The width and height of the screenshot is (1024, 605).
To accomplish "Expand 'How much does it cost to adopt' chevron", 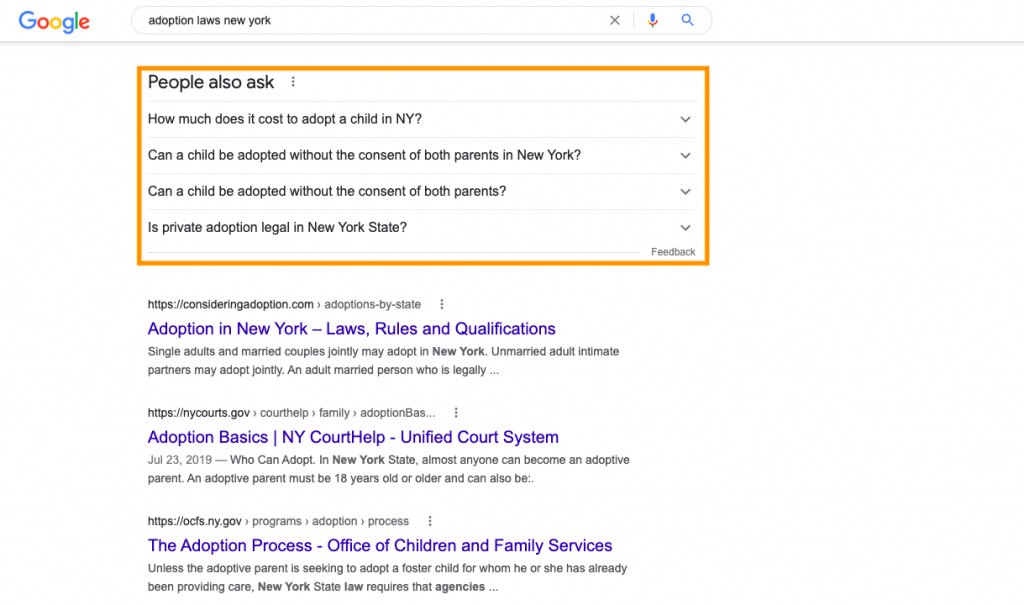I will (685, 120).
